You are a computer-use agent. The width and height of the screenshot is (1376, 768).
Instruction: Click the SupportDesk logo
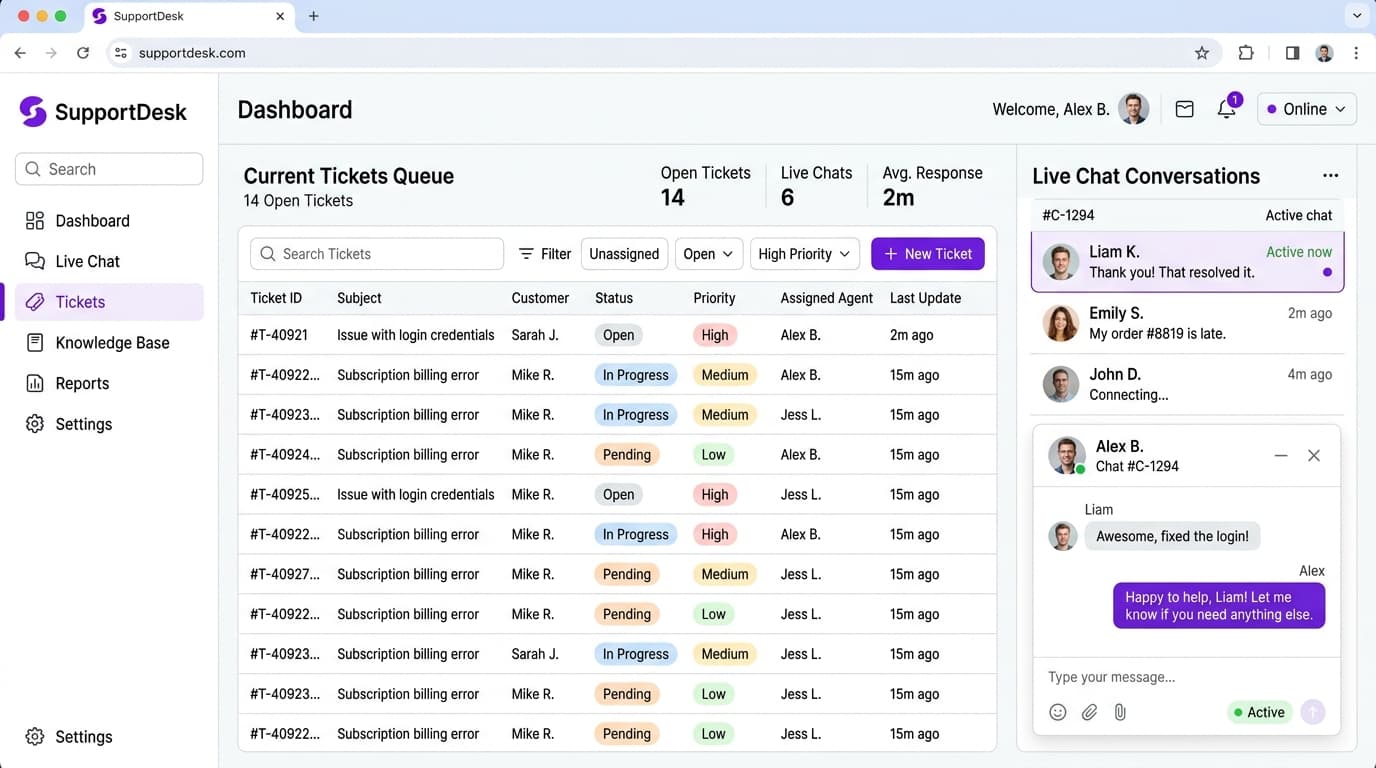point(103,111)
